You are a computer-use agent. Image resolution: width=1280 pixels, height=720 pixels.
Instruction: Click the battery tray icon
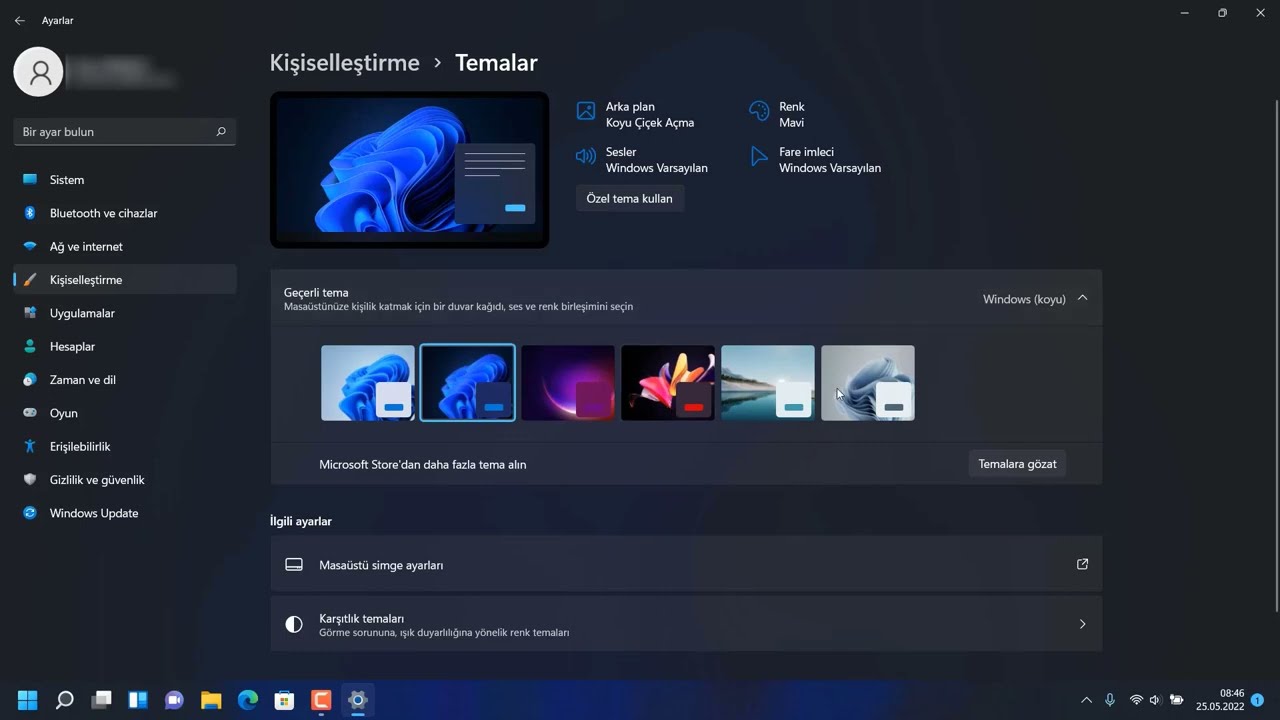click(1177, 700)
